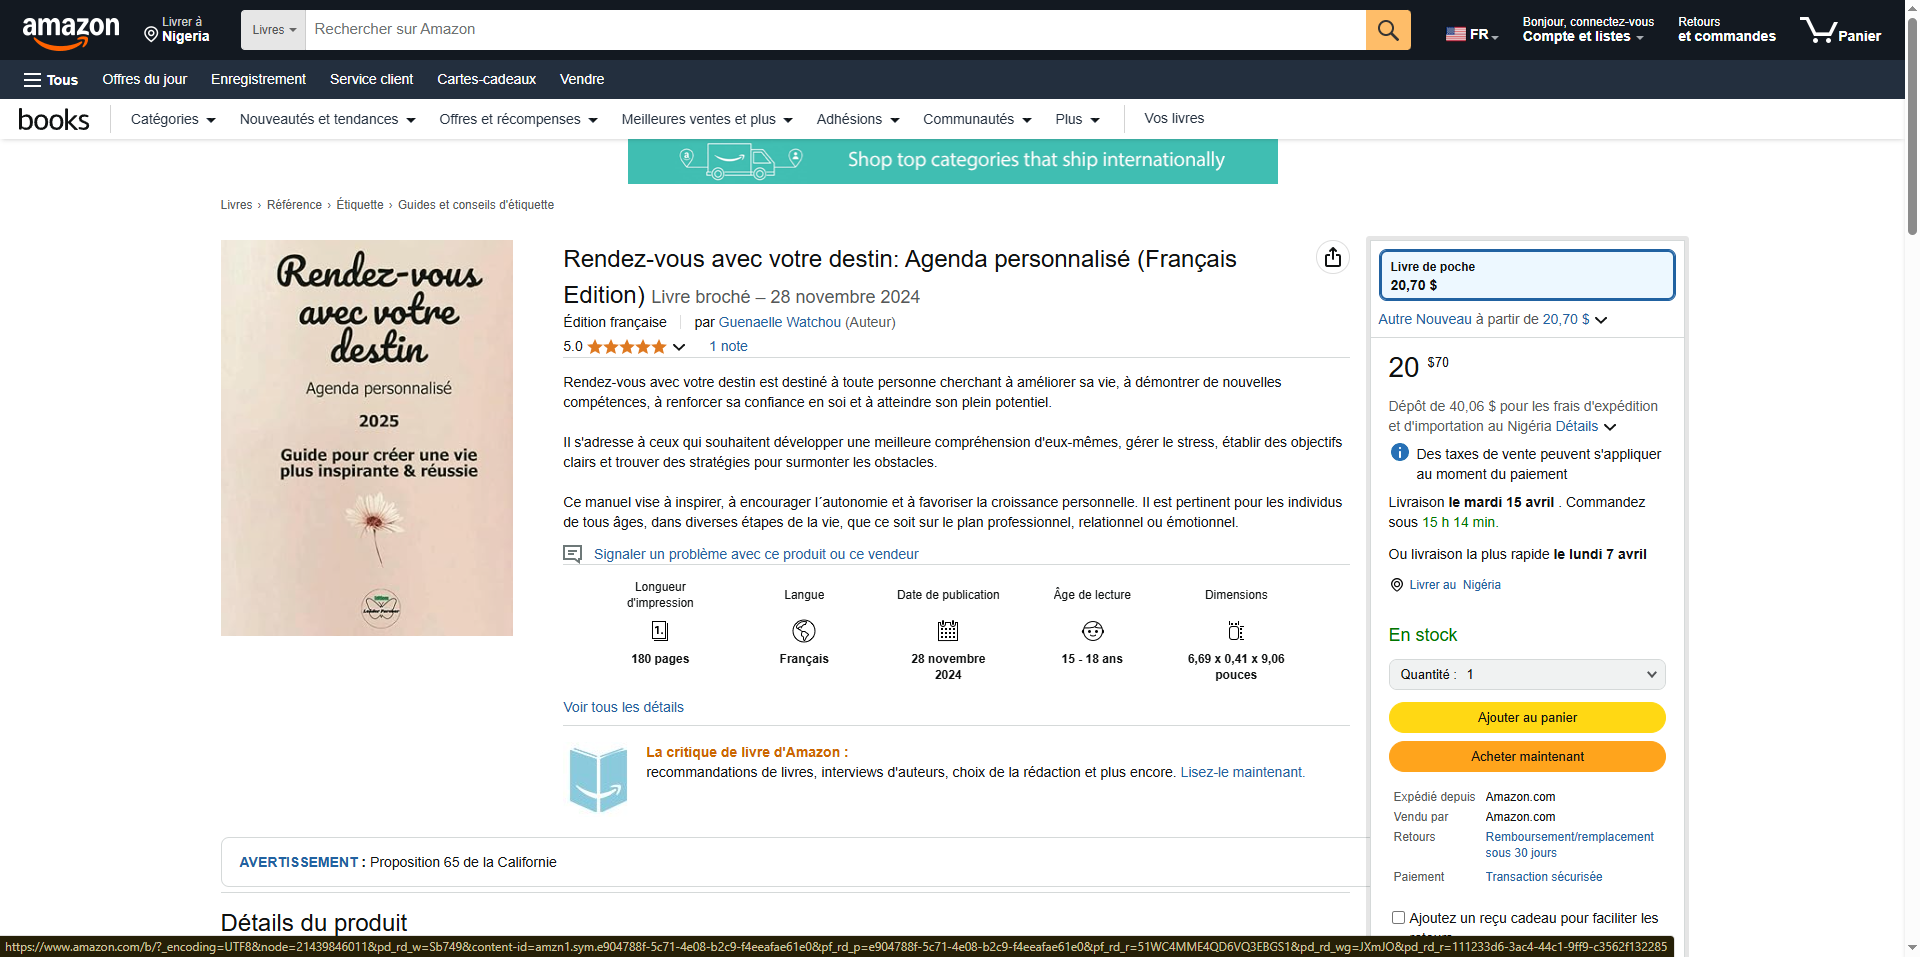Open the Plus menu in books bar
The height and width of the screenshot is (957, 1920).
pyautogui.click(x=1077, y=119)
